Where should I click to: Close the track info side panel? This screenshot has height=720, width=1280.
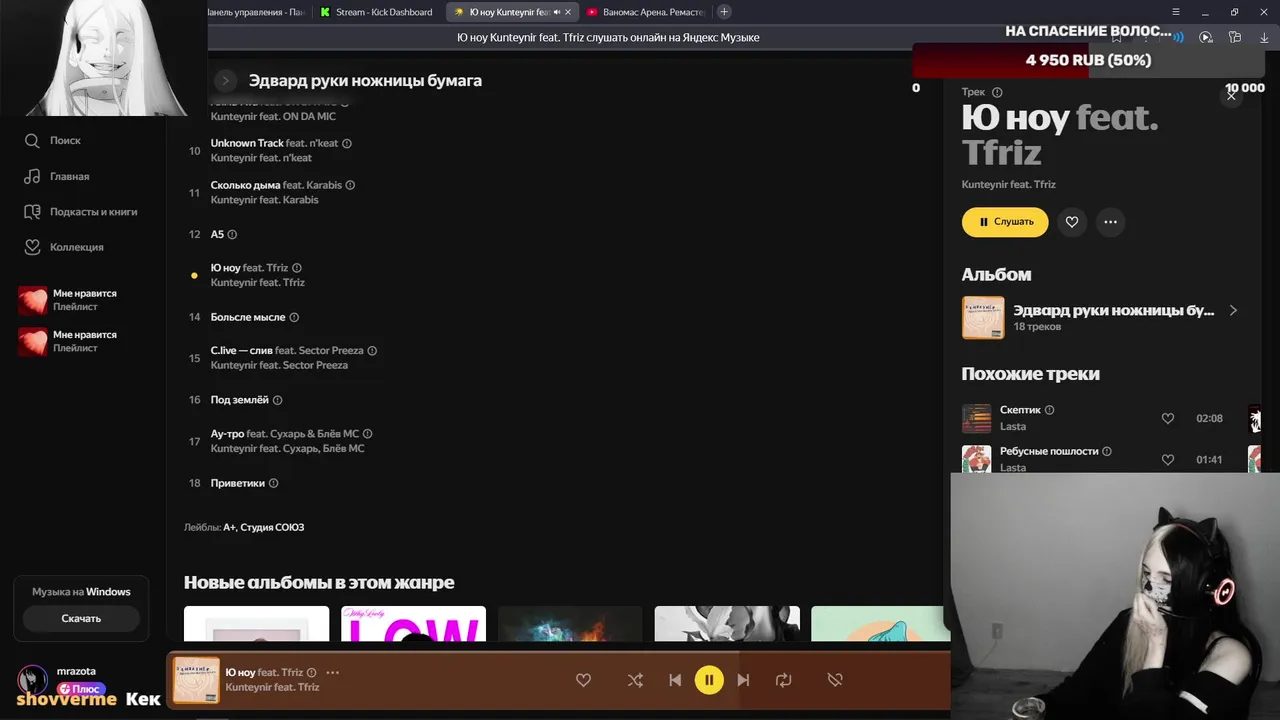pos(1231,96)
